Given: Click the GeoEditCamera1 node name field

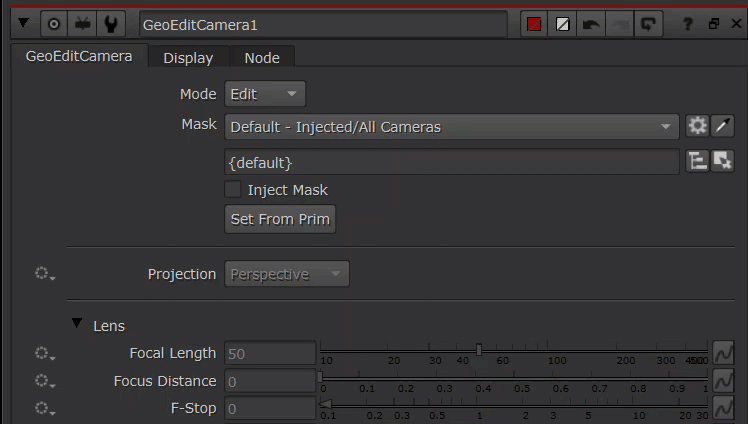Looking at the screenshot, I should [x=322, y=24].
